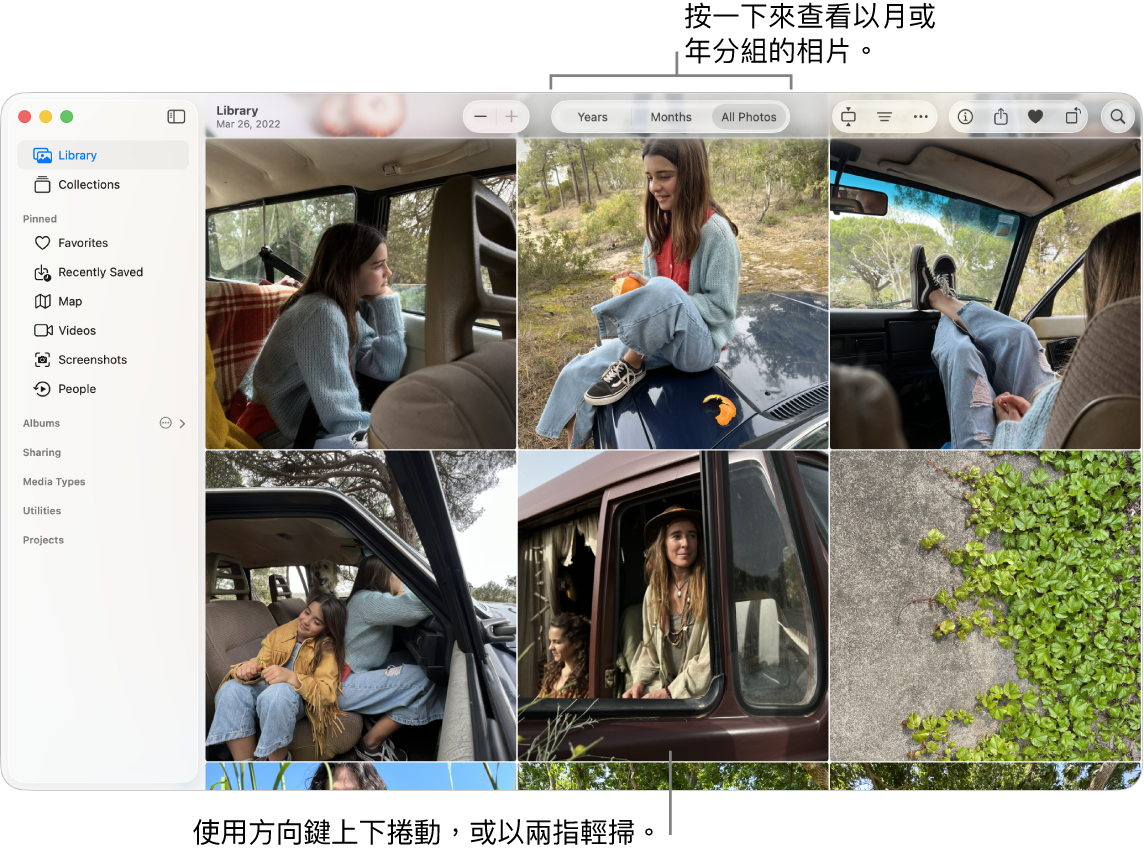Select the Albums section header

click(41, 423)
